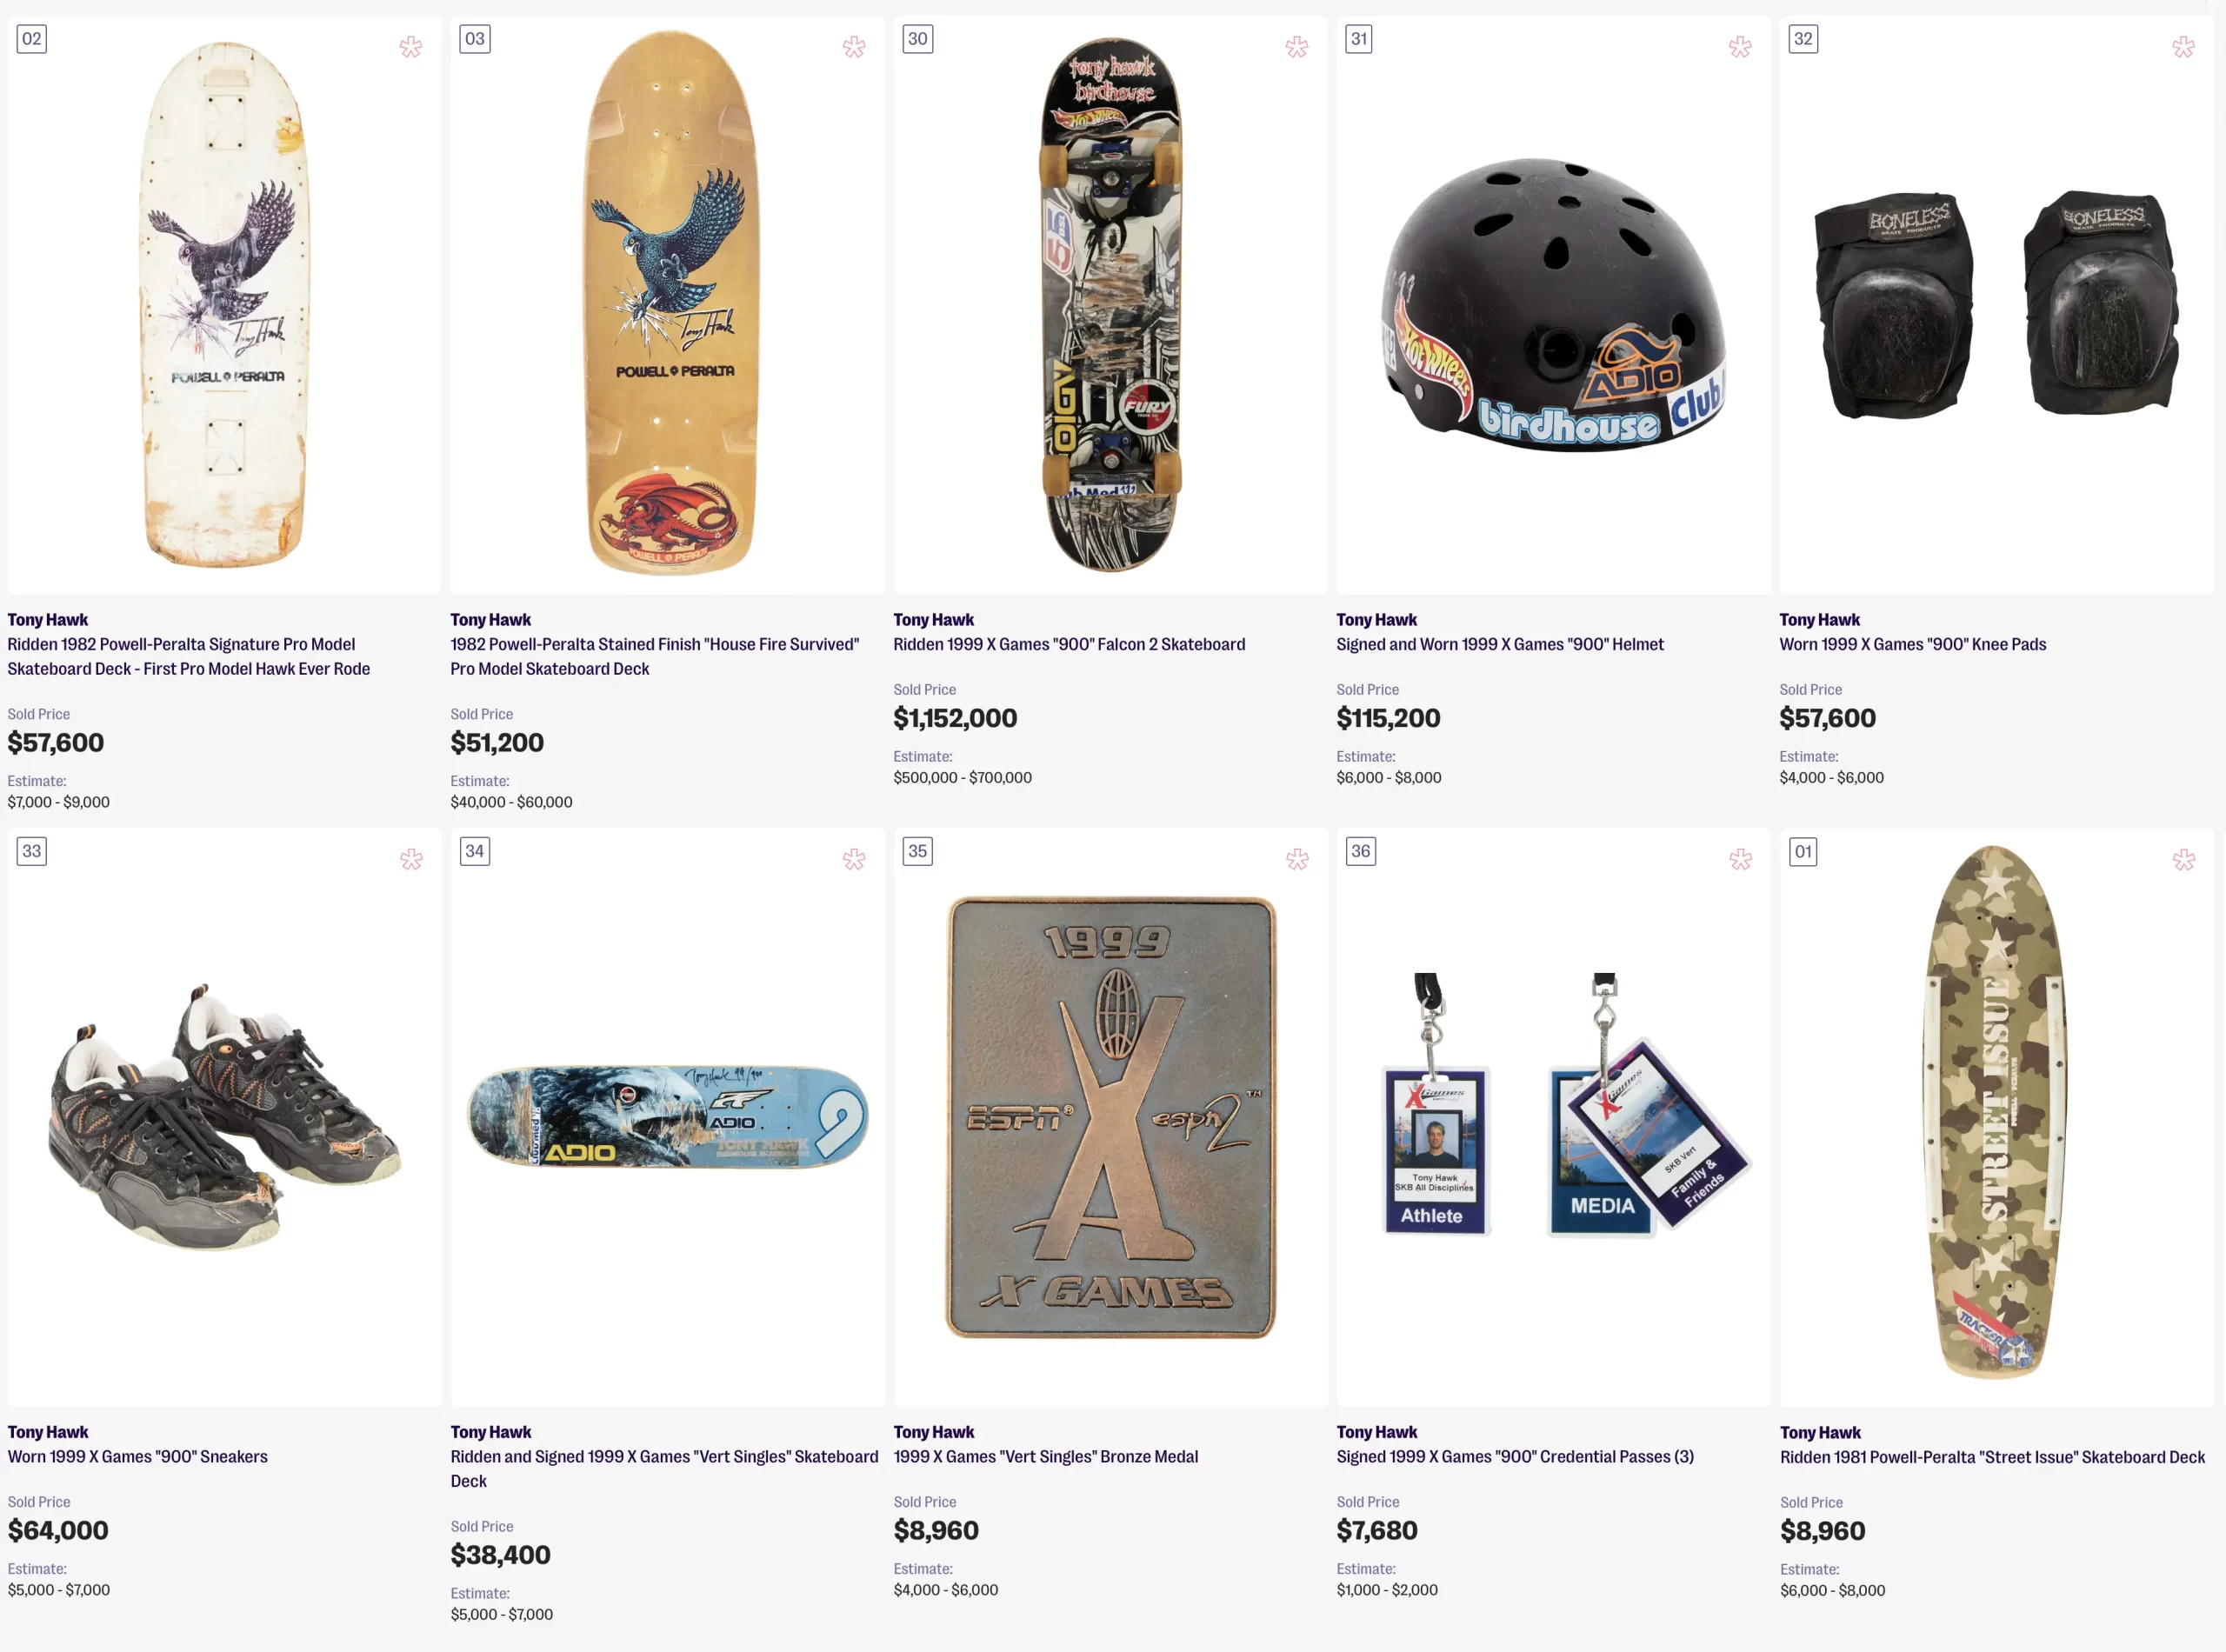Click 'Signed 1999 X Games "900" Credential Passes' title
This screenshot has width=2226, height=1652.
click(x=1514, y=1457)
